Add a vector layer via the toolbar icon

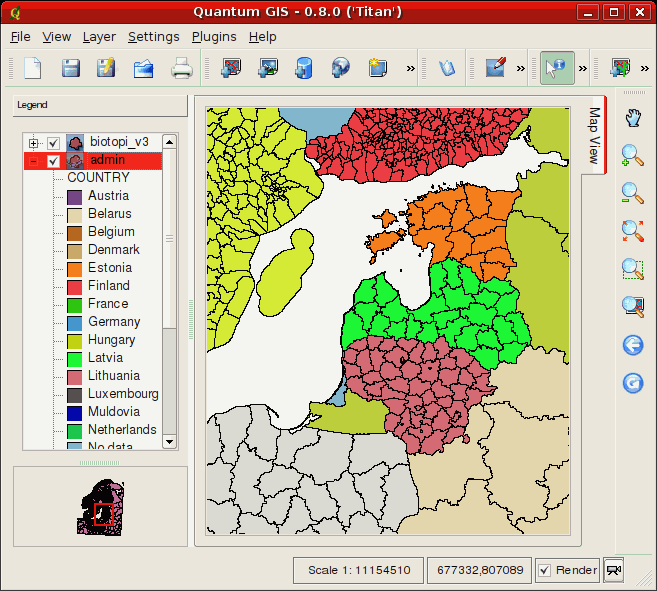point(231,68)
